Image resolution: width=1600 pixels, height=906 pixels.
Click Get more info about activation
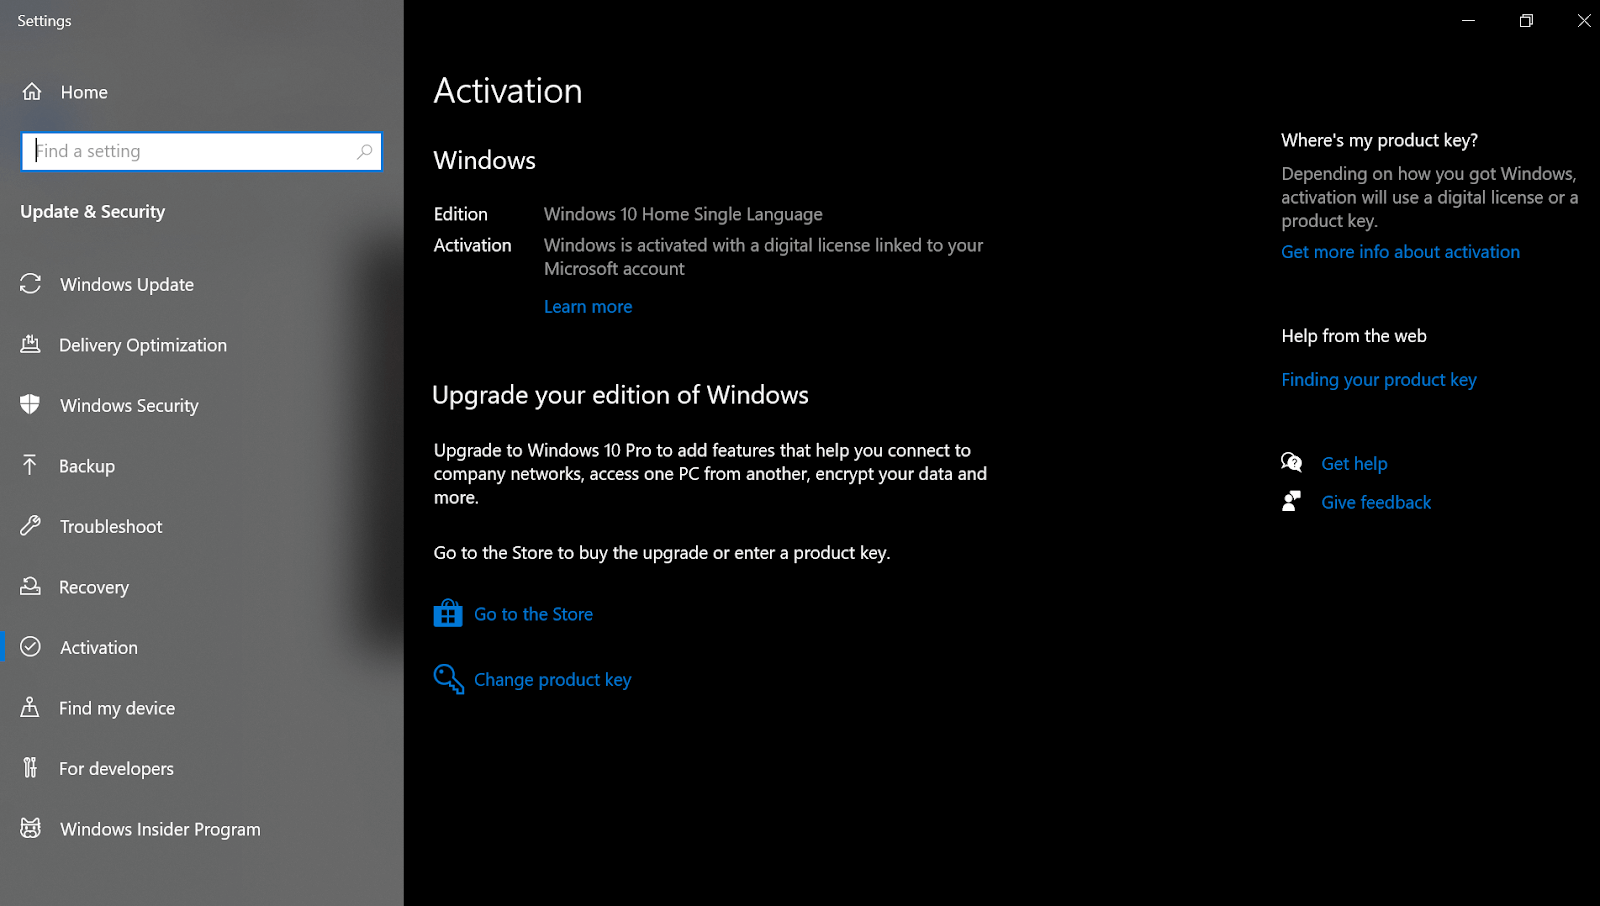(1400, 251)
